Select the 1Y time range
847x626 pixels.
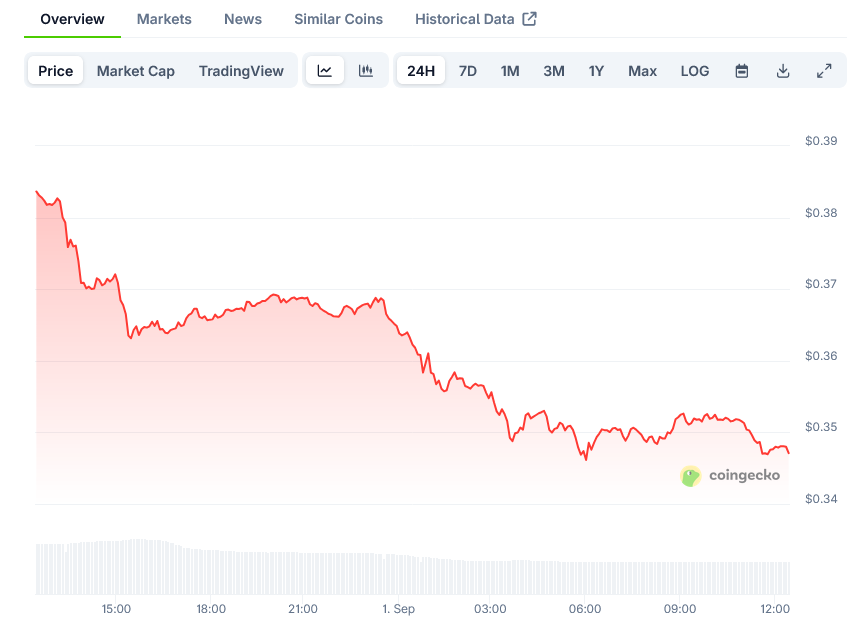point(596,71)
